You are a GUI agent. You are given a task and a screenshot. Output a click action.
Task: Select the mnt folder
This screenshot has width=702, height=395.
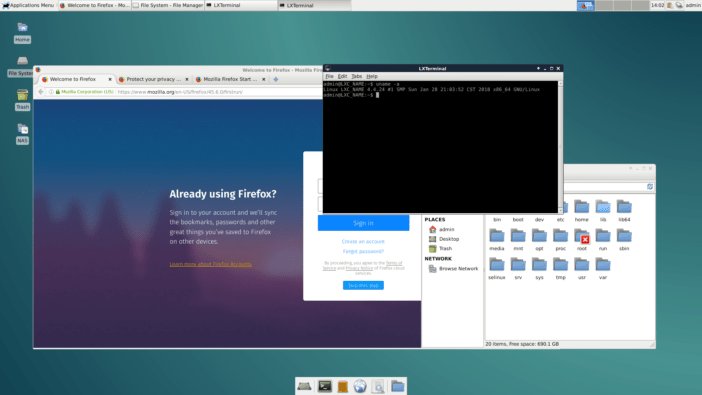tap(518, 240)
